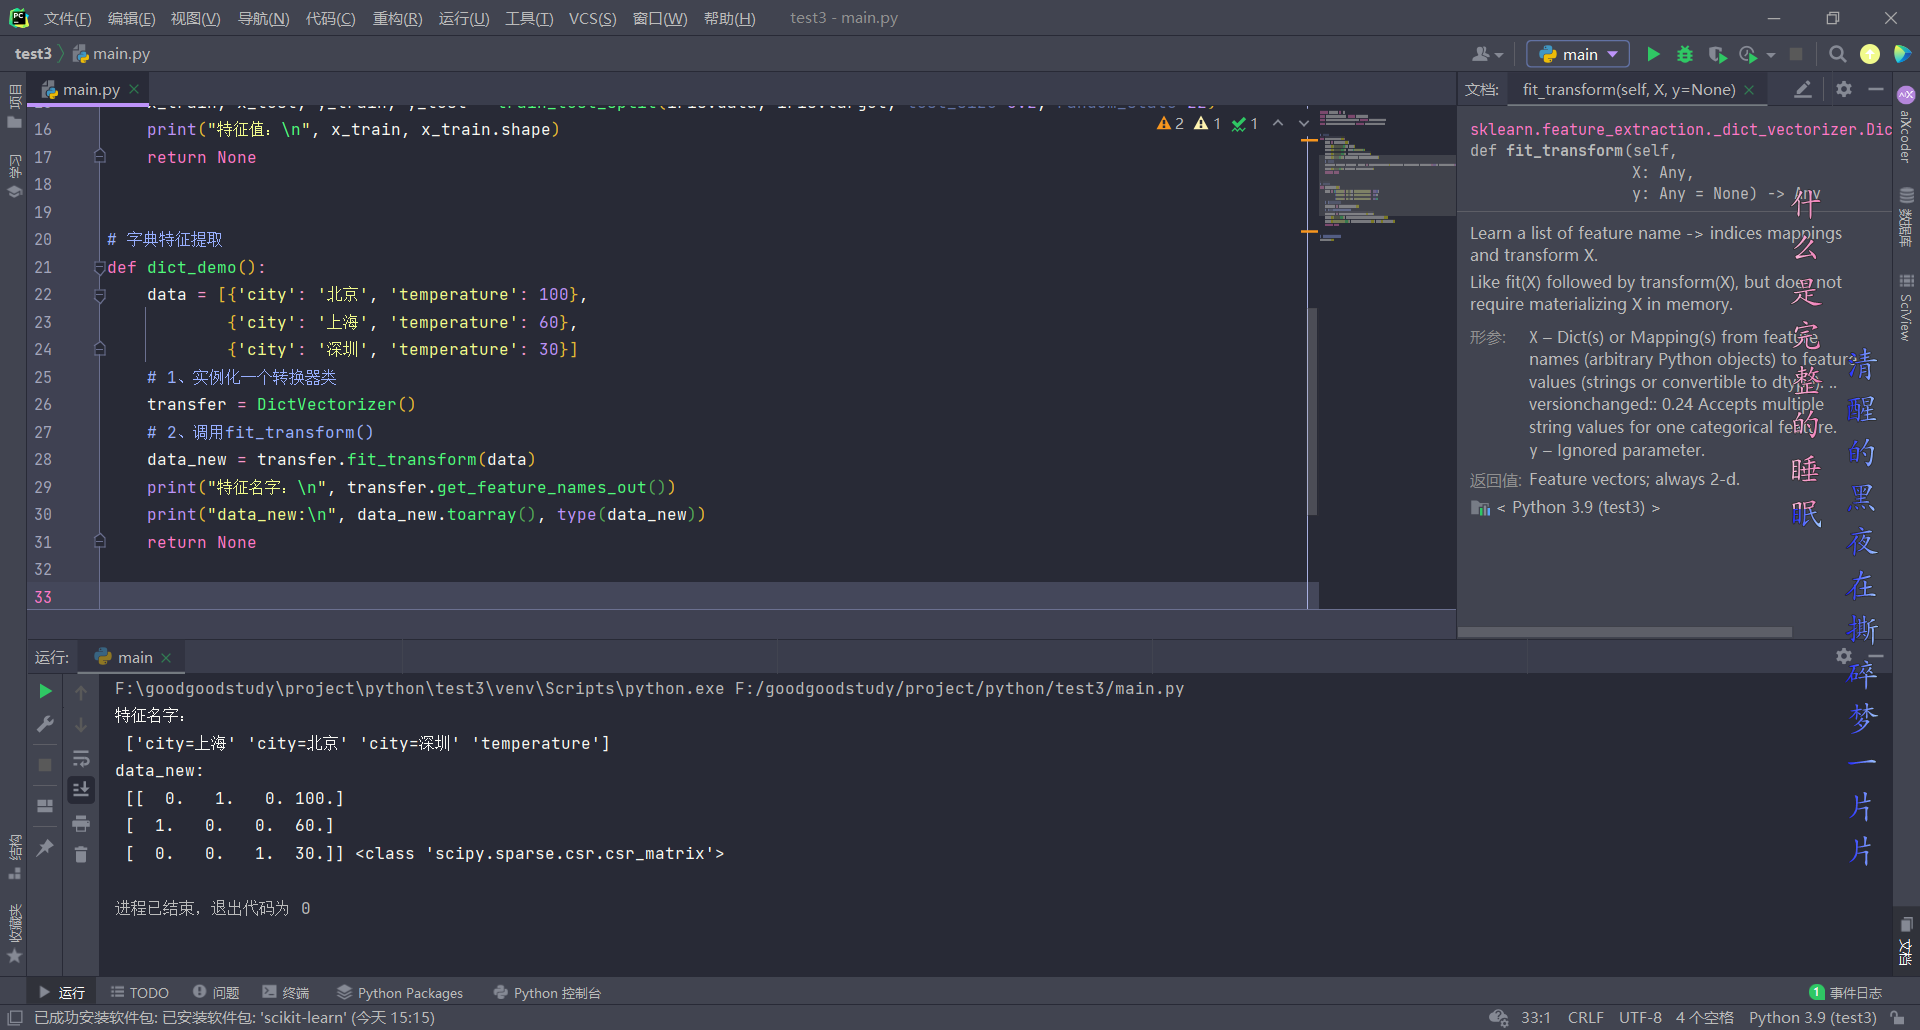
Task: Clear run output with trash icon
Action: point(81,854)
